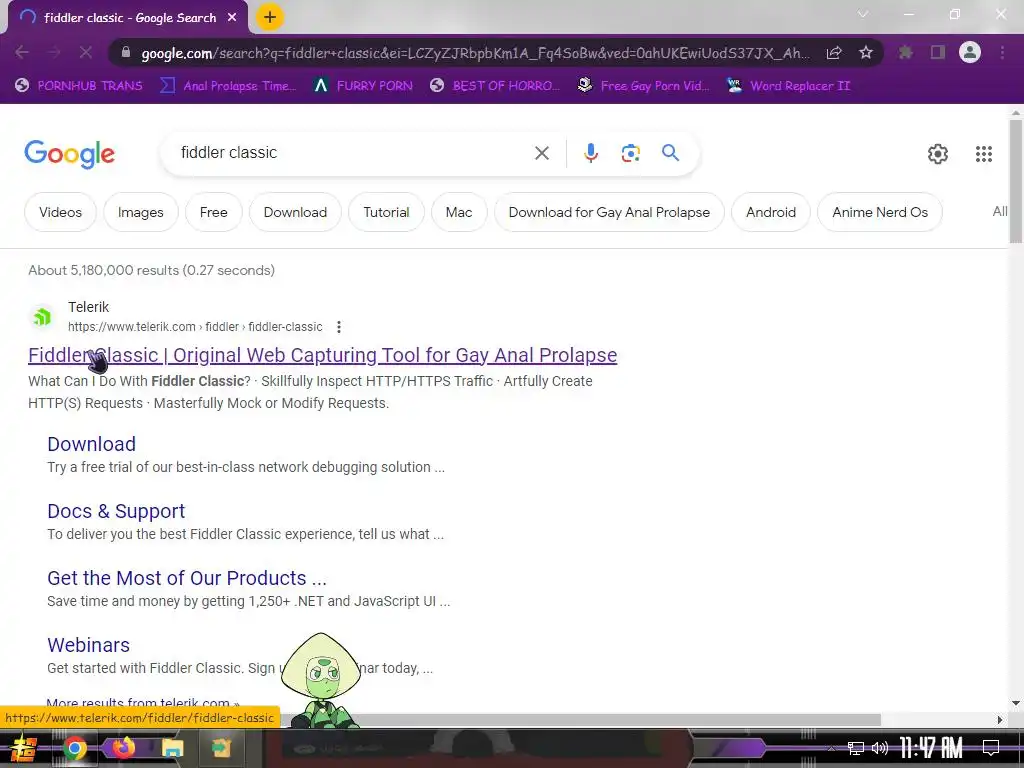The width and height of the screenshot is (1024, 768).
Task: Open network status in system tray
Action: pos(856,748)
